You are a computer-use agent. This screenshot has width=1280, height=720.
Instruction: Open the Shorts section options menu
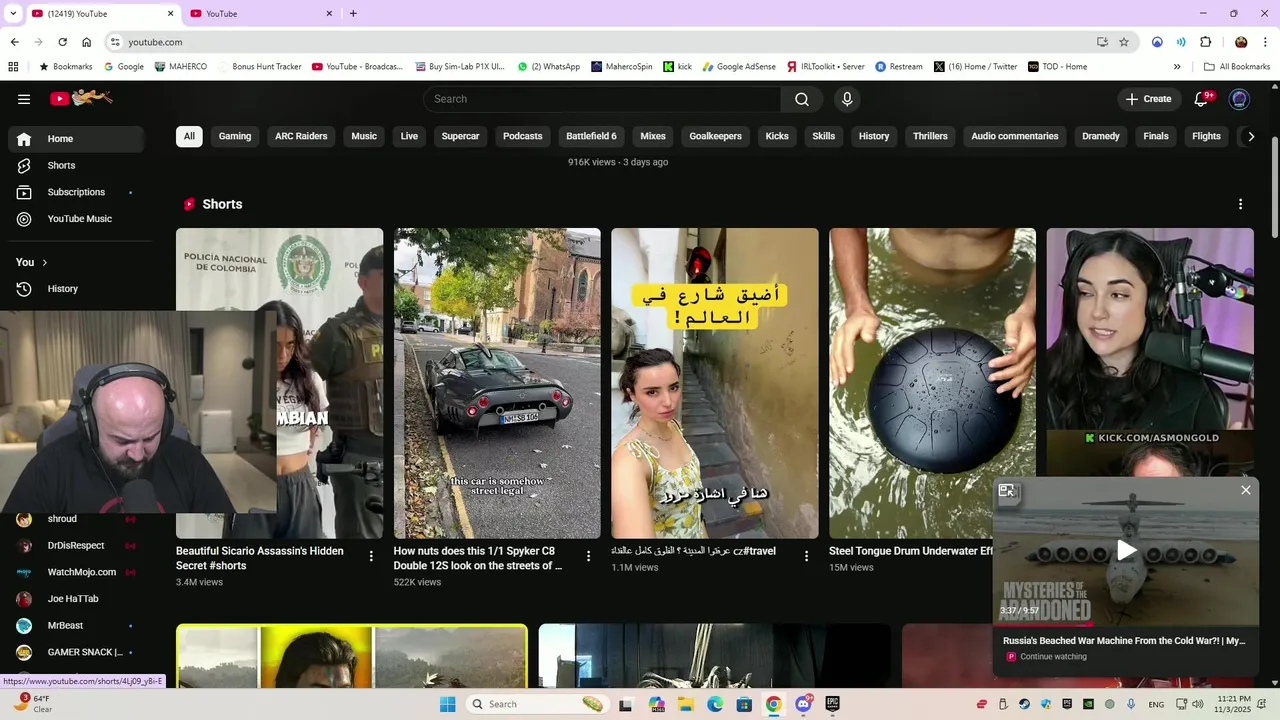coord(1240,204)
